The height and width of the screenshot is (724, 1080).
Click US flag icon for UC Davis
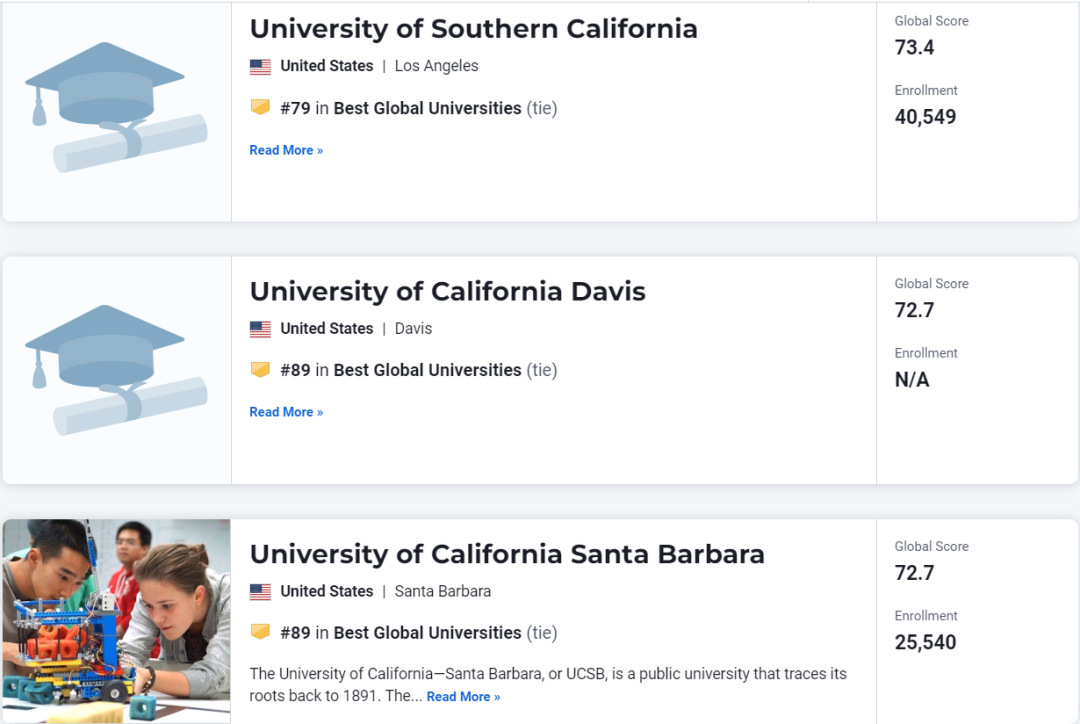[260, 329]
